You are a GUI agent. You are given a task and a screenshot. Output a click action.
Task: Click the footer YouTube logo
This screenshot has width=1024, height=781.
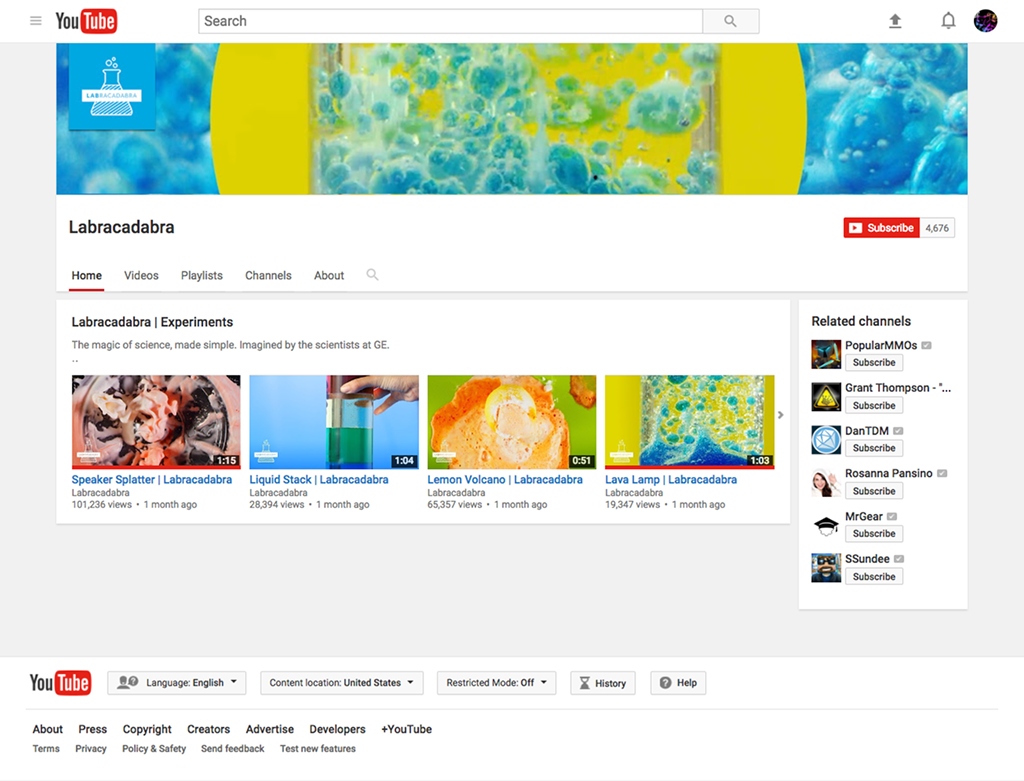tap(60, 683)
